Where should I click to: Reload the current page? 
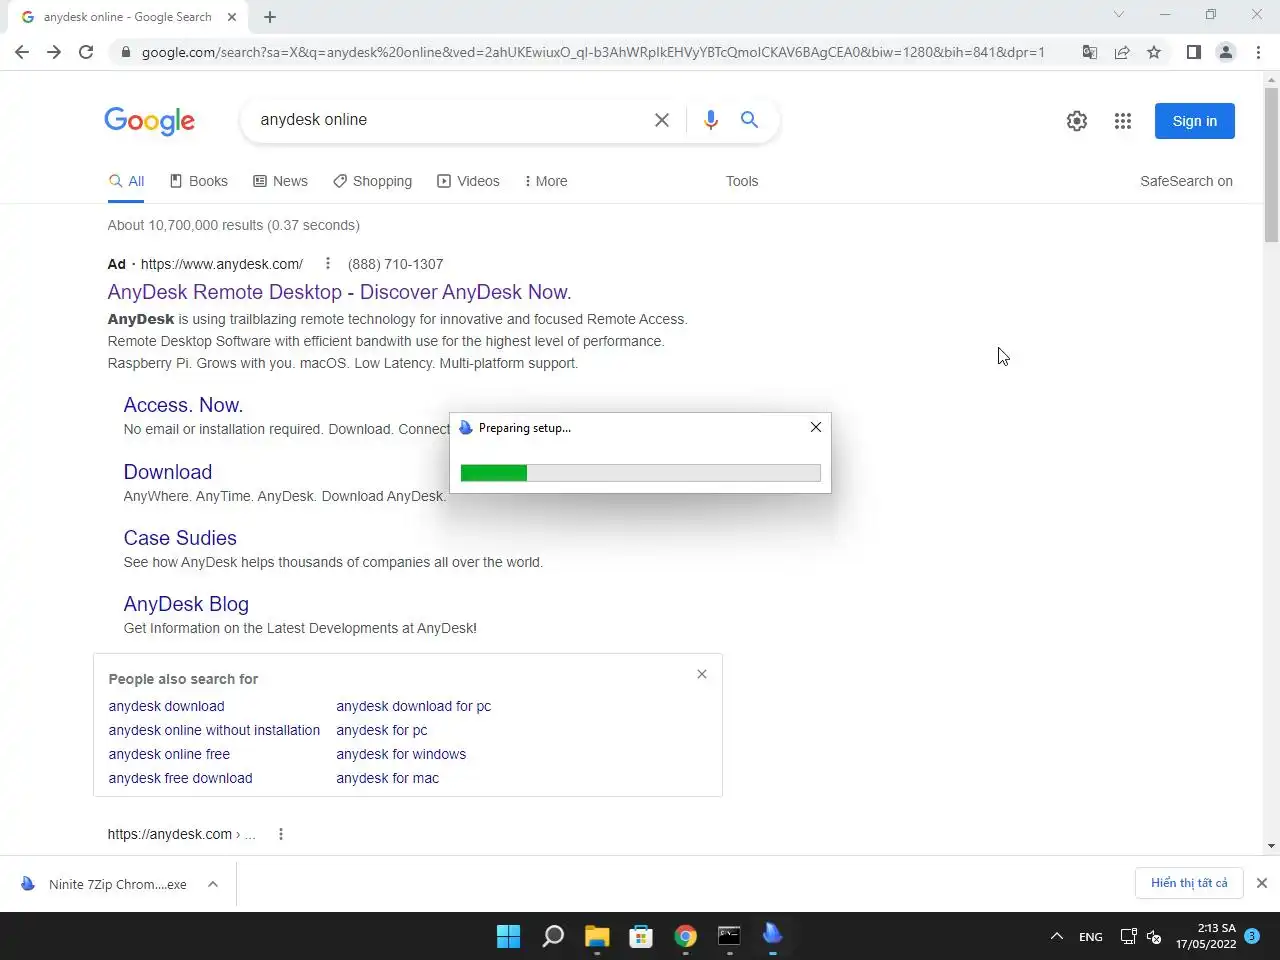86,52
